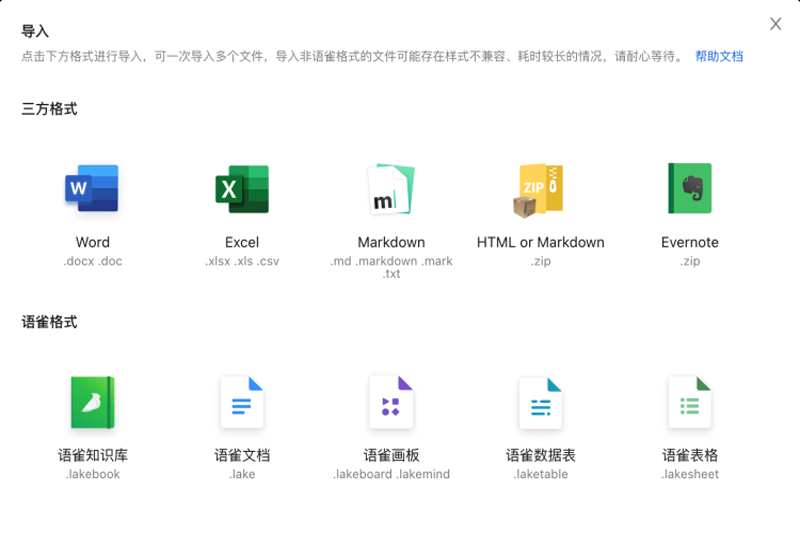Viewport: 800px width, 533px height.
Task: Select the purple 语雀画板 board icon
Action: point(391,402)
